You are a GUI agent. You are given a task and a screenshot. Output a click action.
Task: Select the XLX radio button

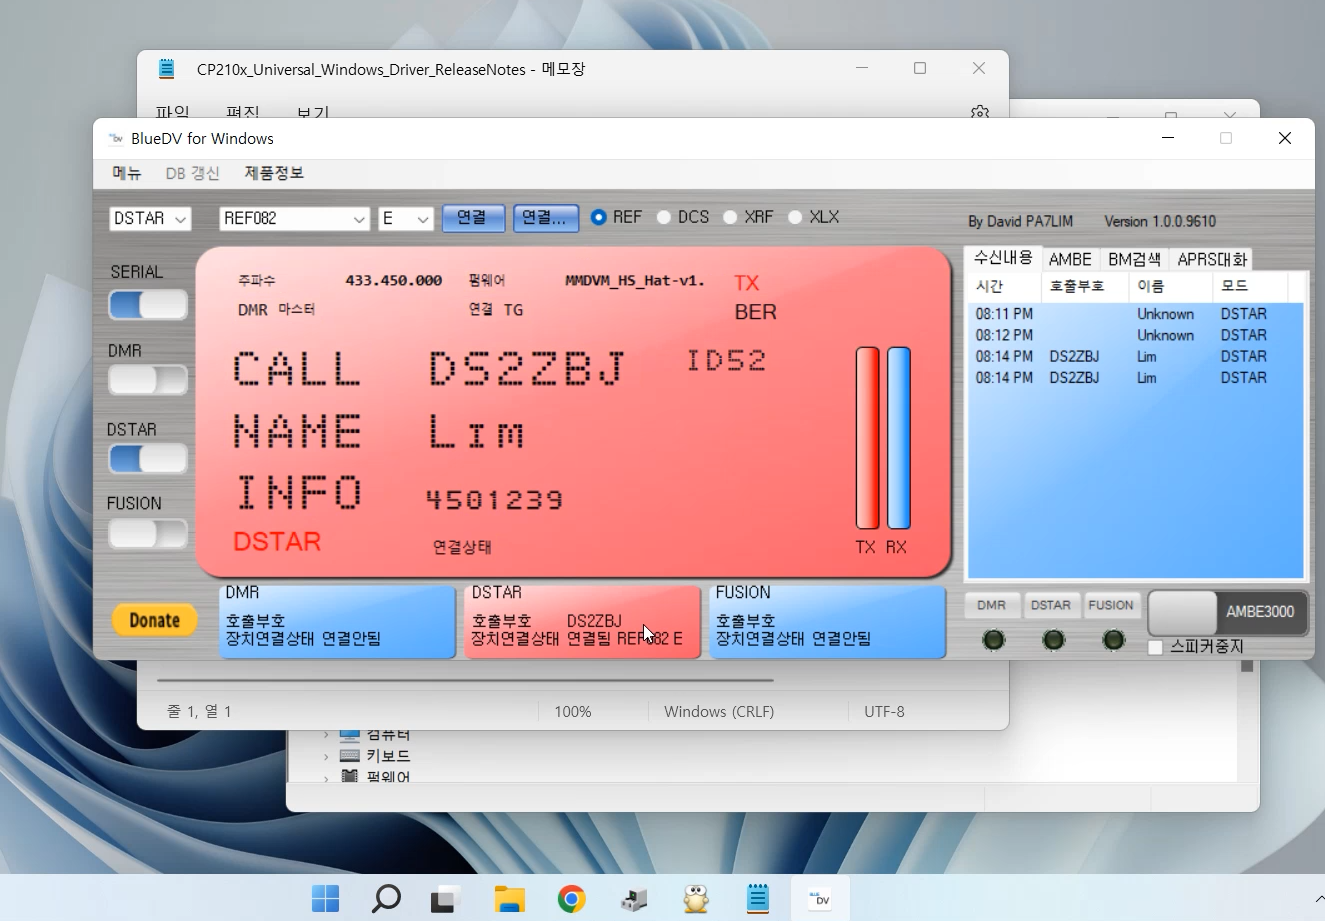[x=795, y=217]
